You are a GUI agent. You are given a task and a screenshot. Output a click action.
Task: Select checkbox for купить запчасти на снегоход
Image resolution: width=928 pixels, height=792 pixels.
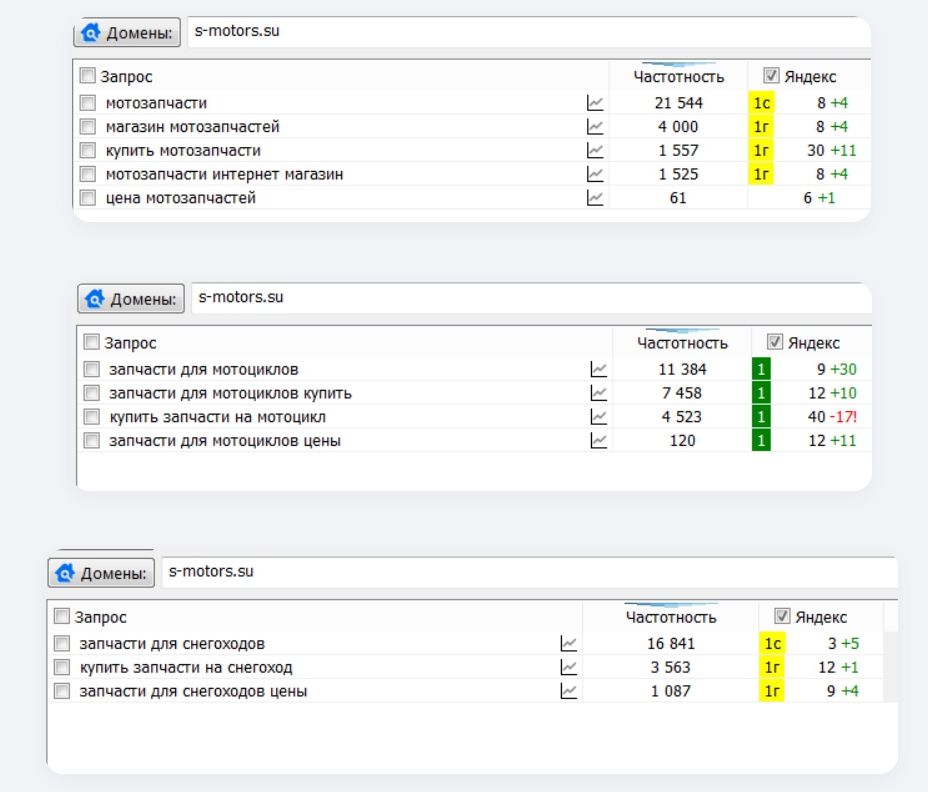(x=62, y=667)
